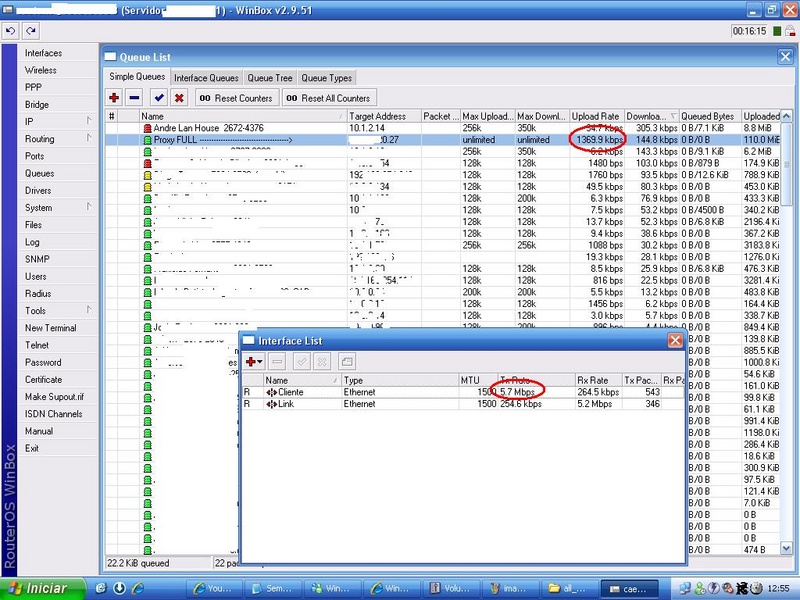Click the green status indicator beside timer
Image resolution: width=800 pixels, height=600 pixels.
coord(777,31)
